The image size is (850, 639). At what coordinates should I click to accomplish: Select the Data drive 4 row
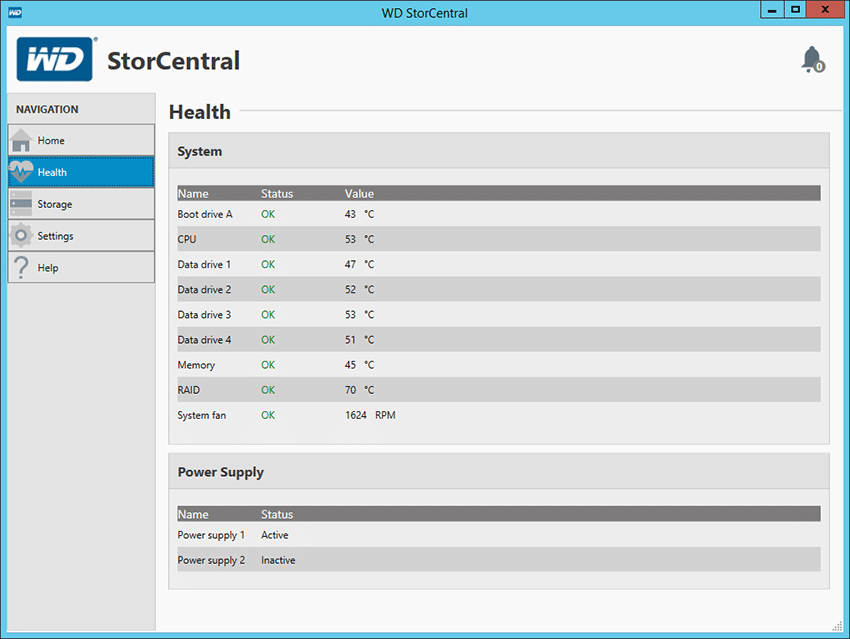point(499,340)
